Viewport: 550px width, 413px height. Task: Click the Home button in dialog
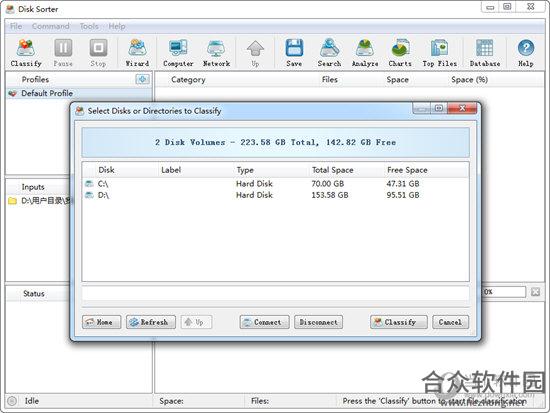pos(101,322)
